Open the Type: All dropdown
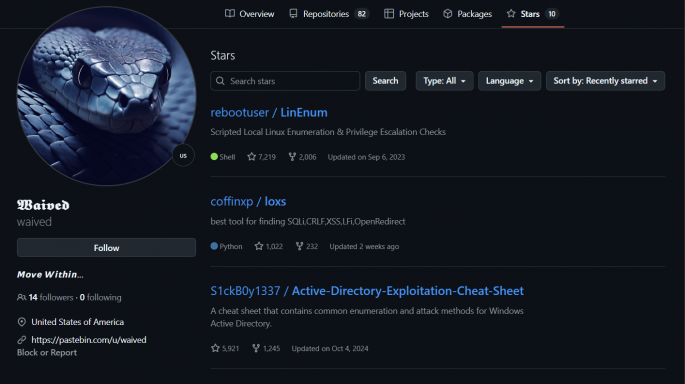The height and width of the screenshot is (384, 685). pos(444,81)
